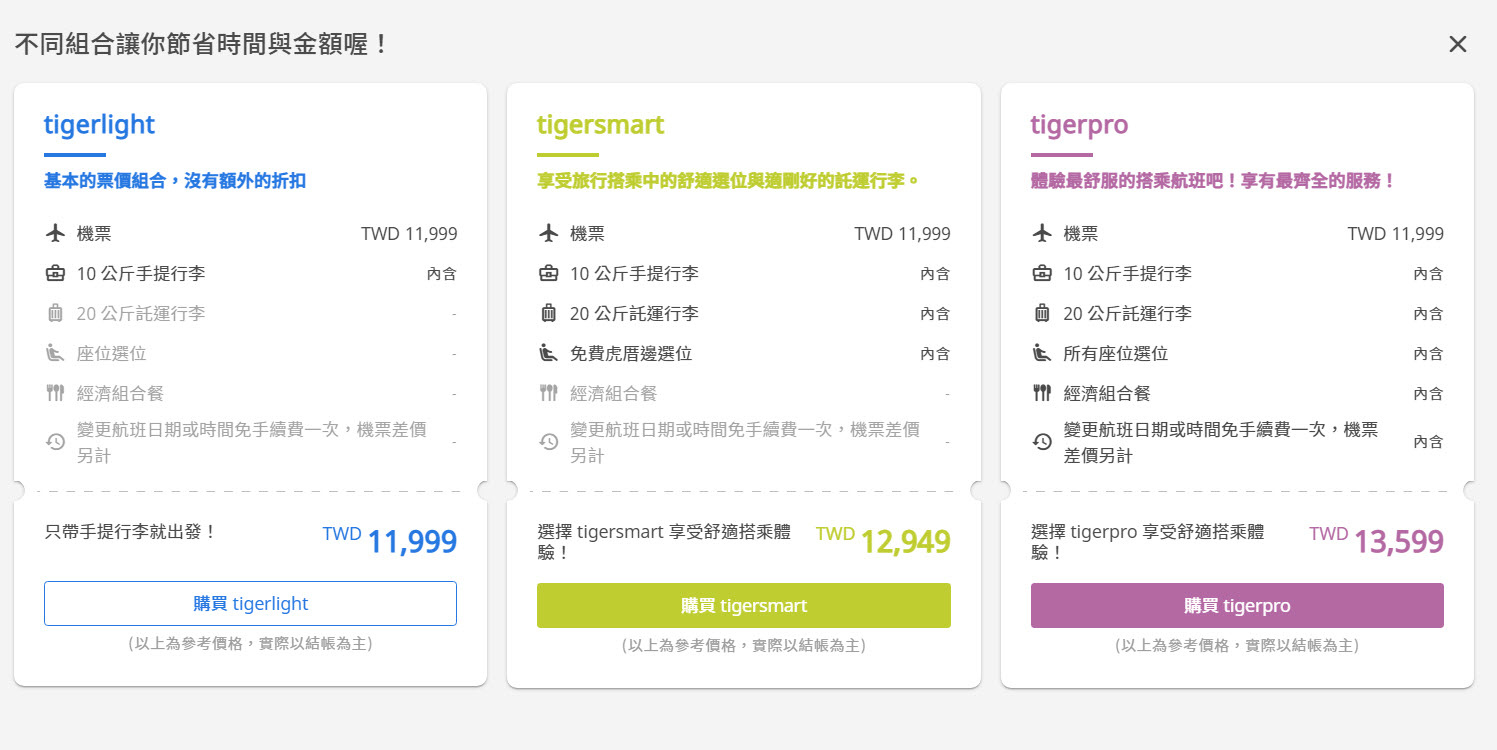Click the tigerpro total price 13,599

1399,542
